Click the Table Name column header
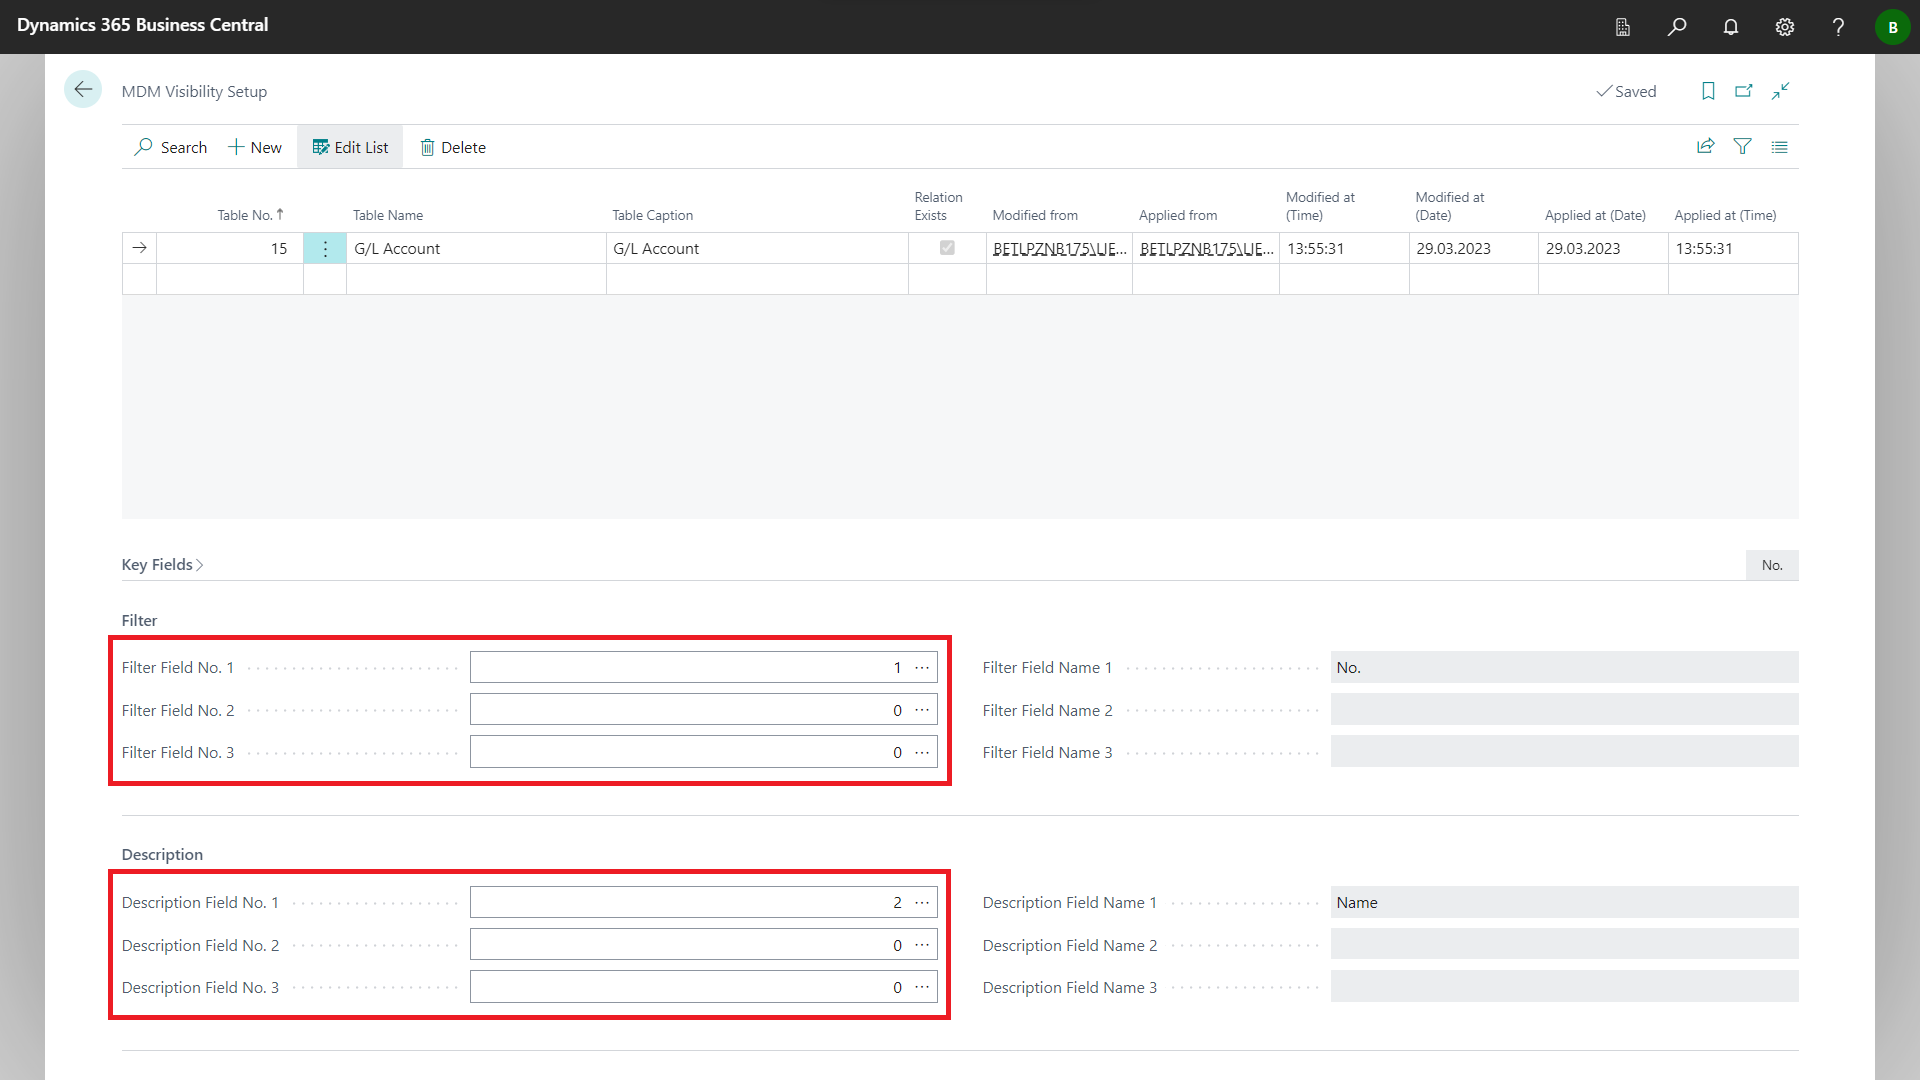This screenshot has height=1080, width=1920. point(388,215)
